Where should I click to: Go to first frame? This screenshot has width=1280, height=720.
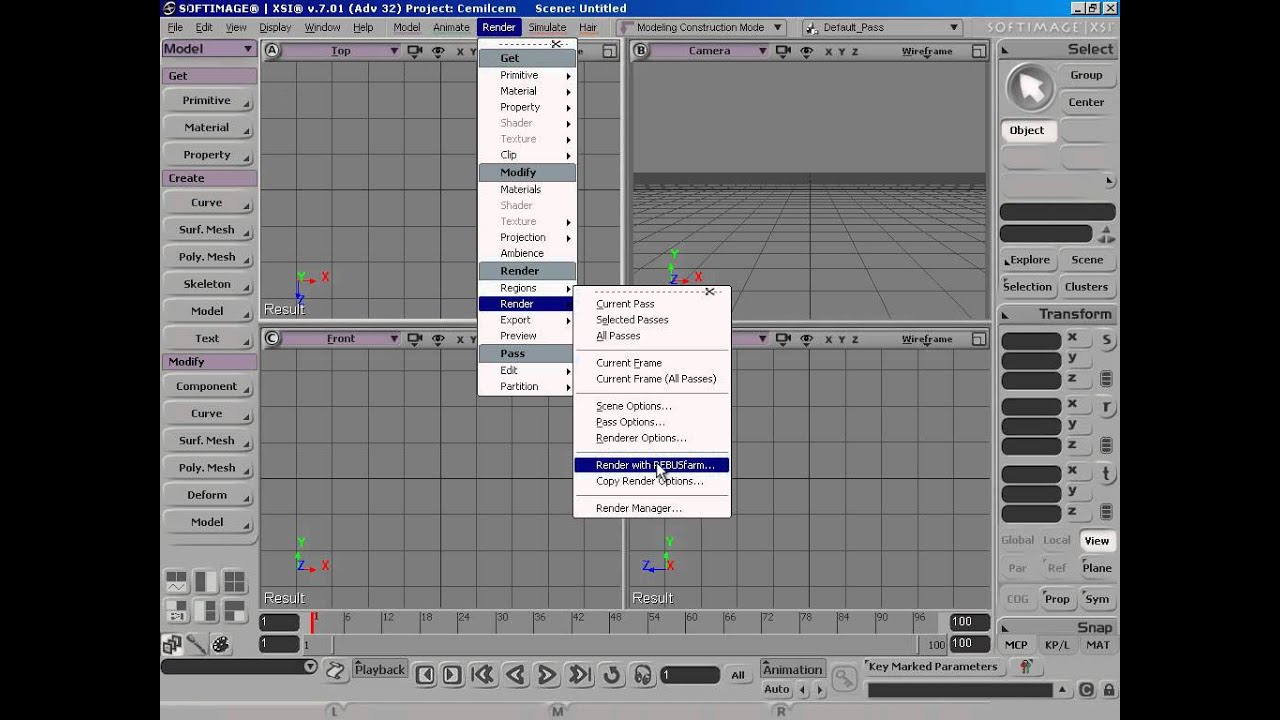[482, 675]
